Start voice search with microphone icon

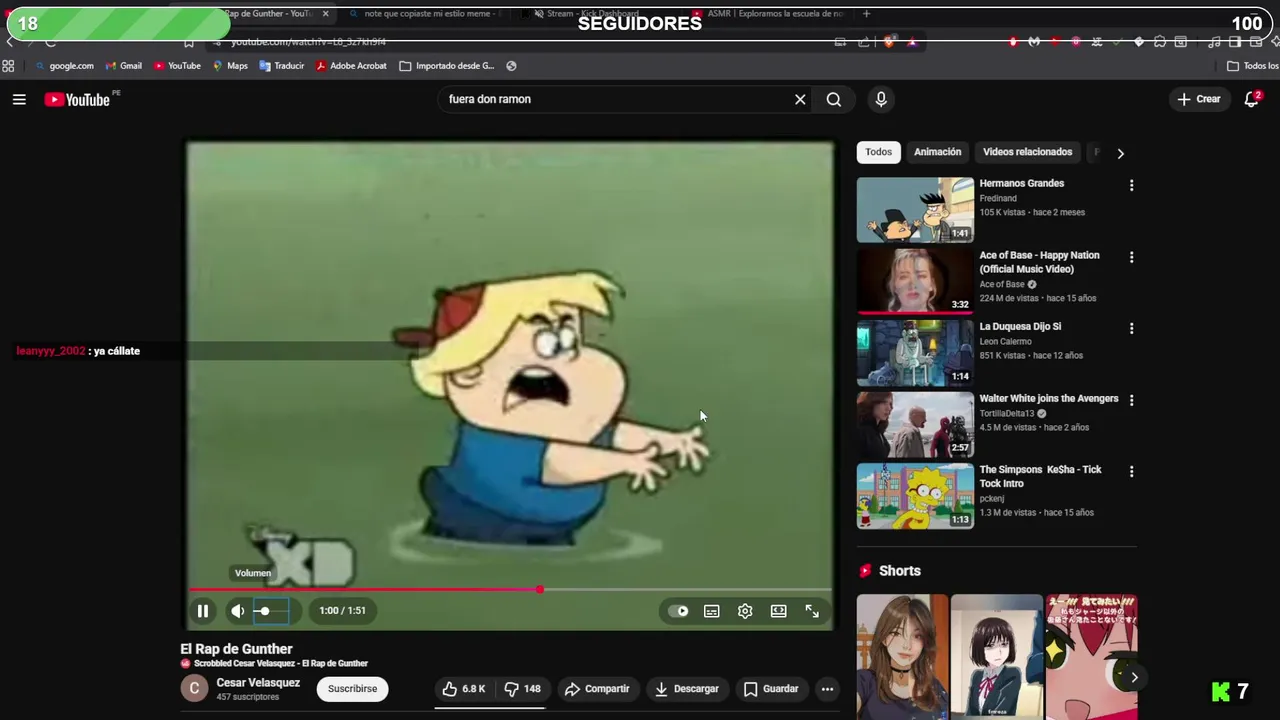coord(881,99)
